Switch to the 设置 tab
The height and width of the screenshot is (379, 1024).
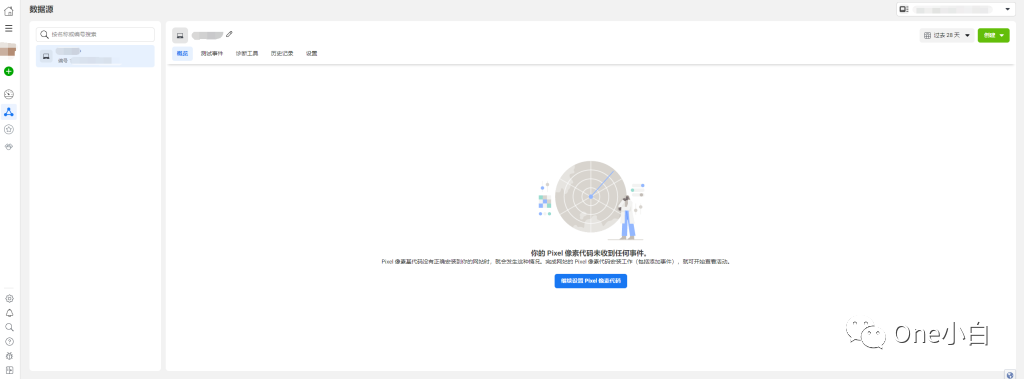click(312, 54)
